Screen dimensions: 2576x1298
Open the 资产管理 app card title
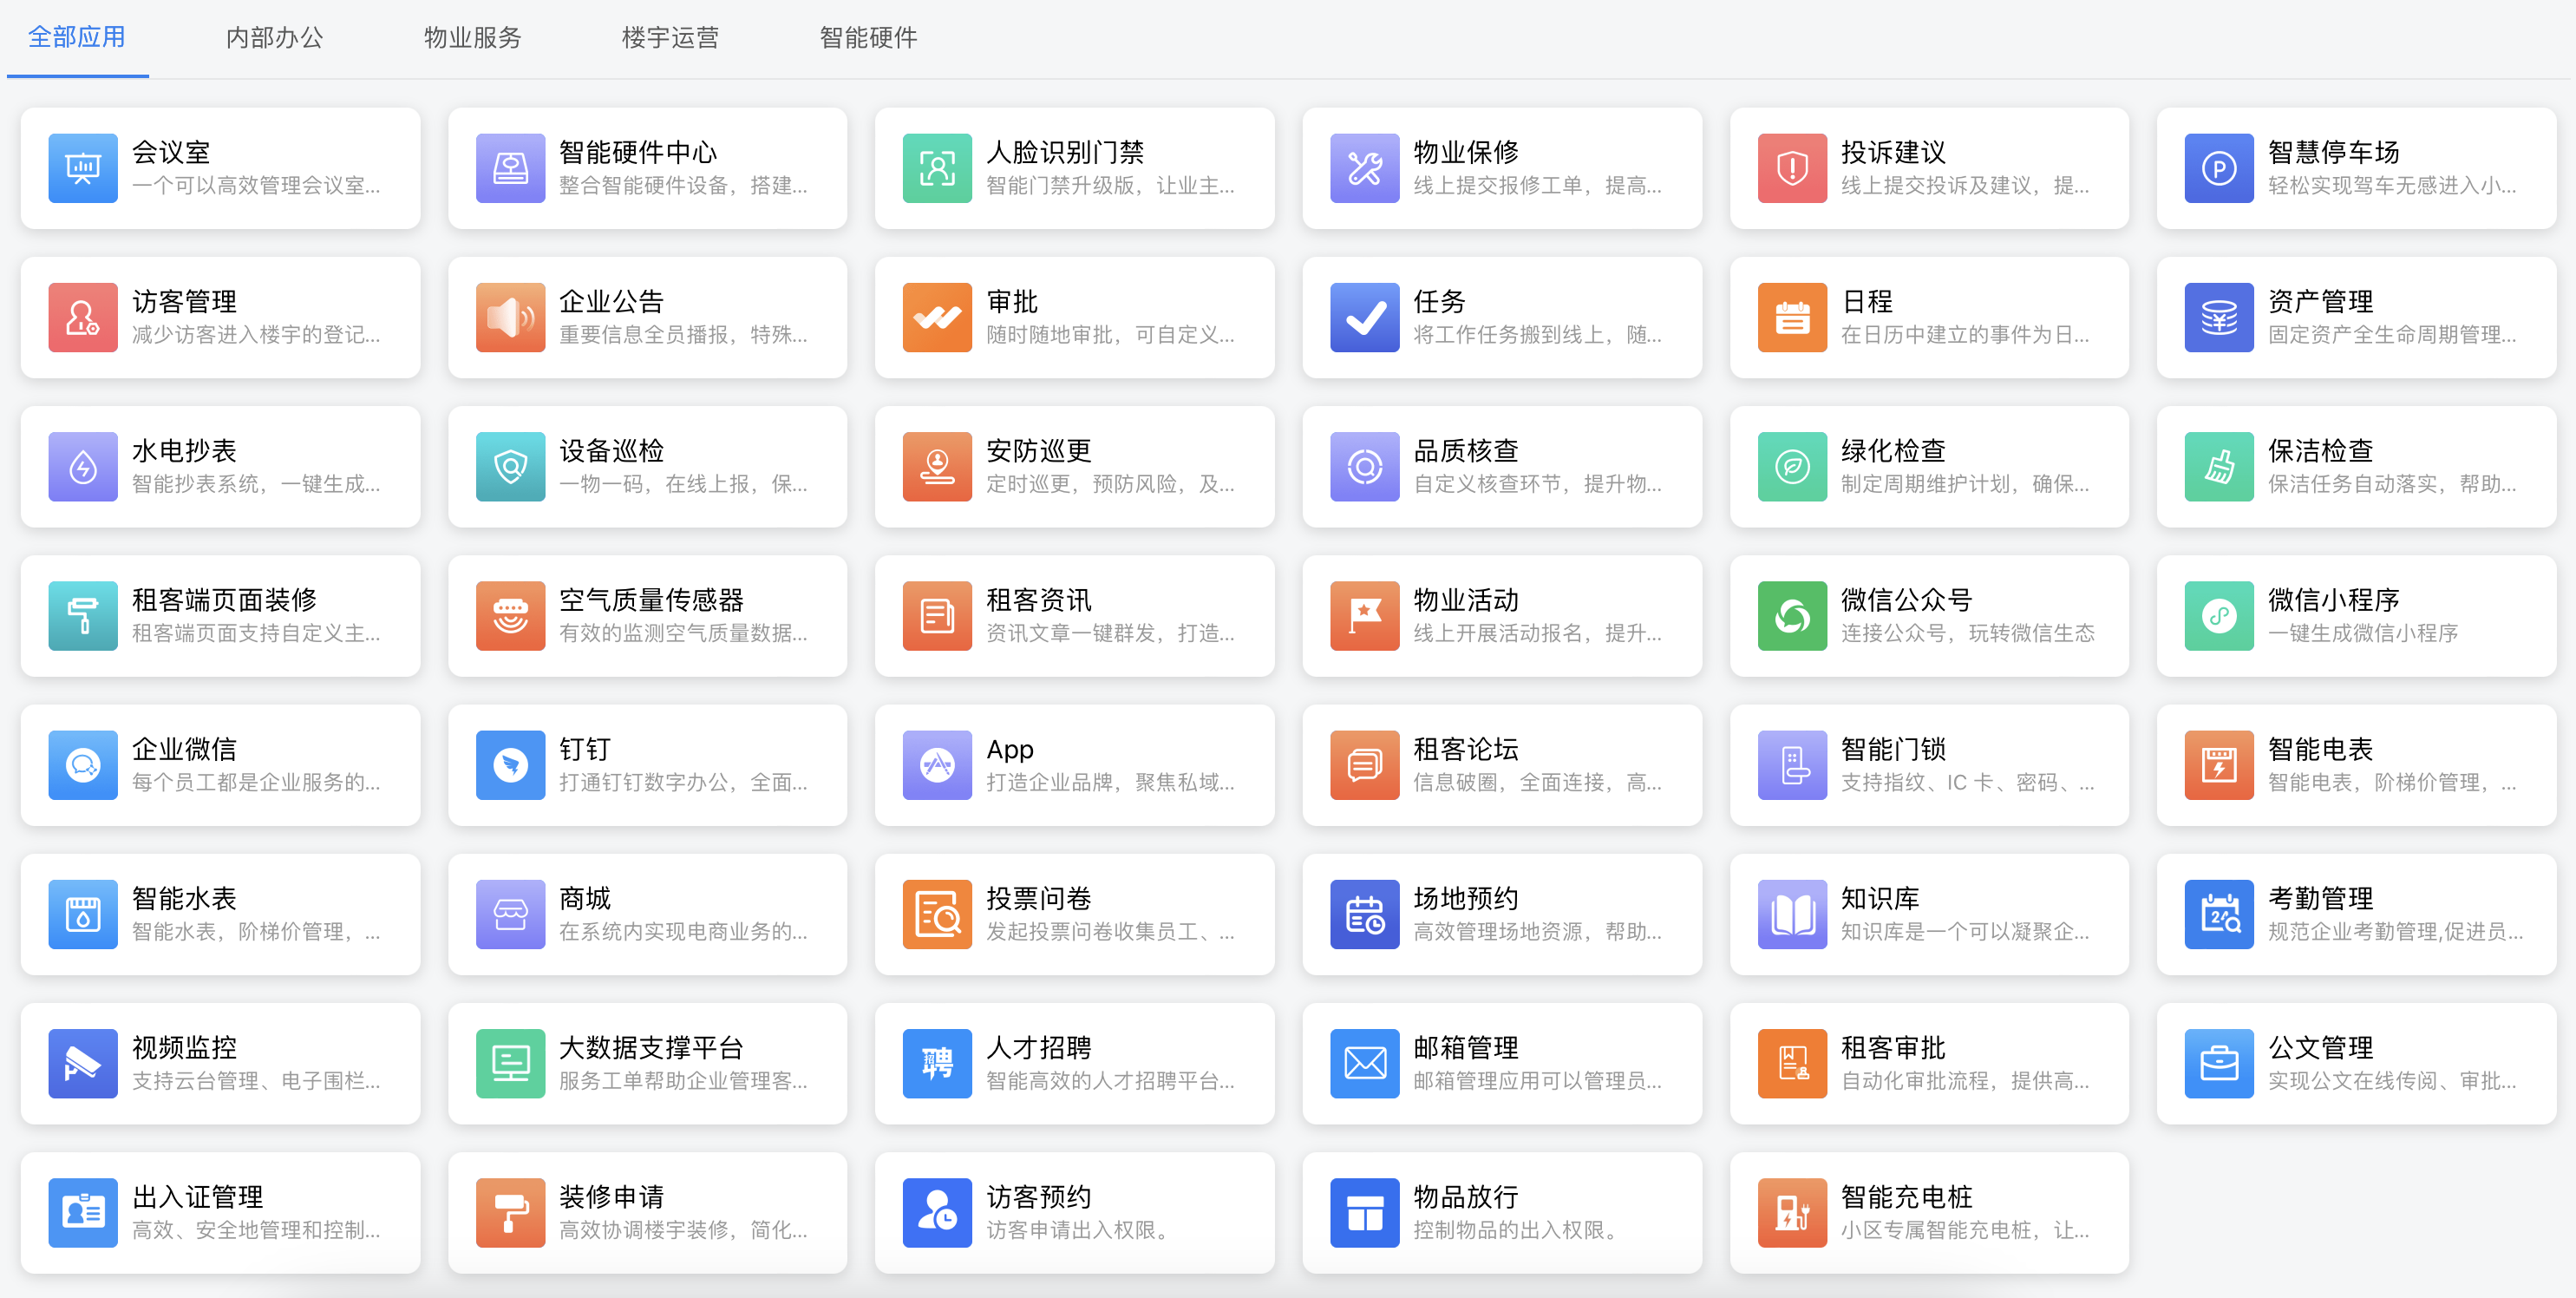(2319, 301)
